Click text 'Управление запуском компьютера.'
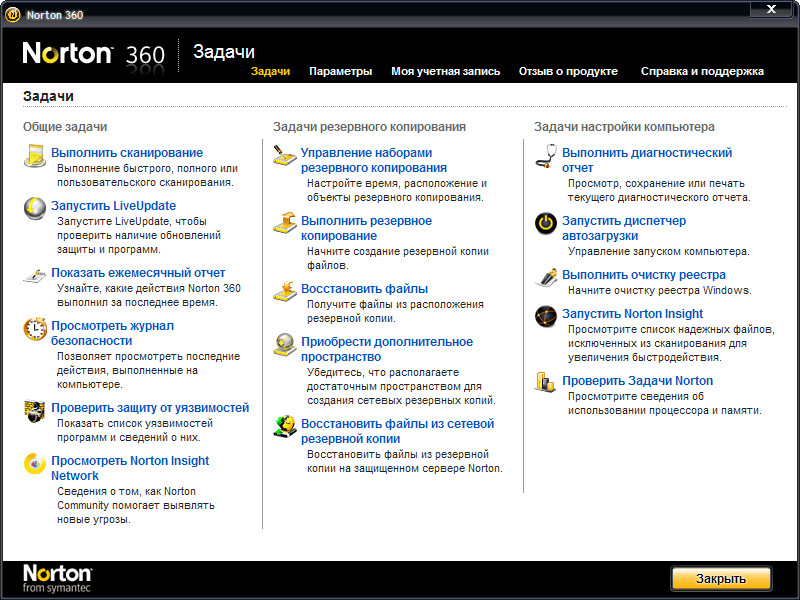 click(658, 252)
